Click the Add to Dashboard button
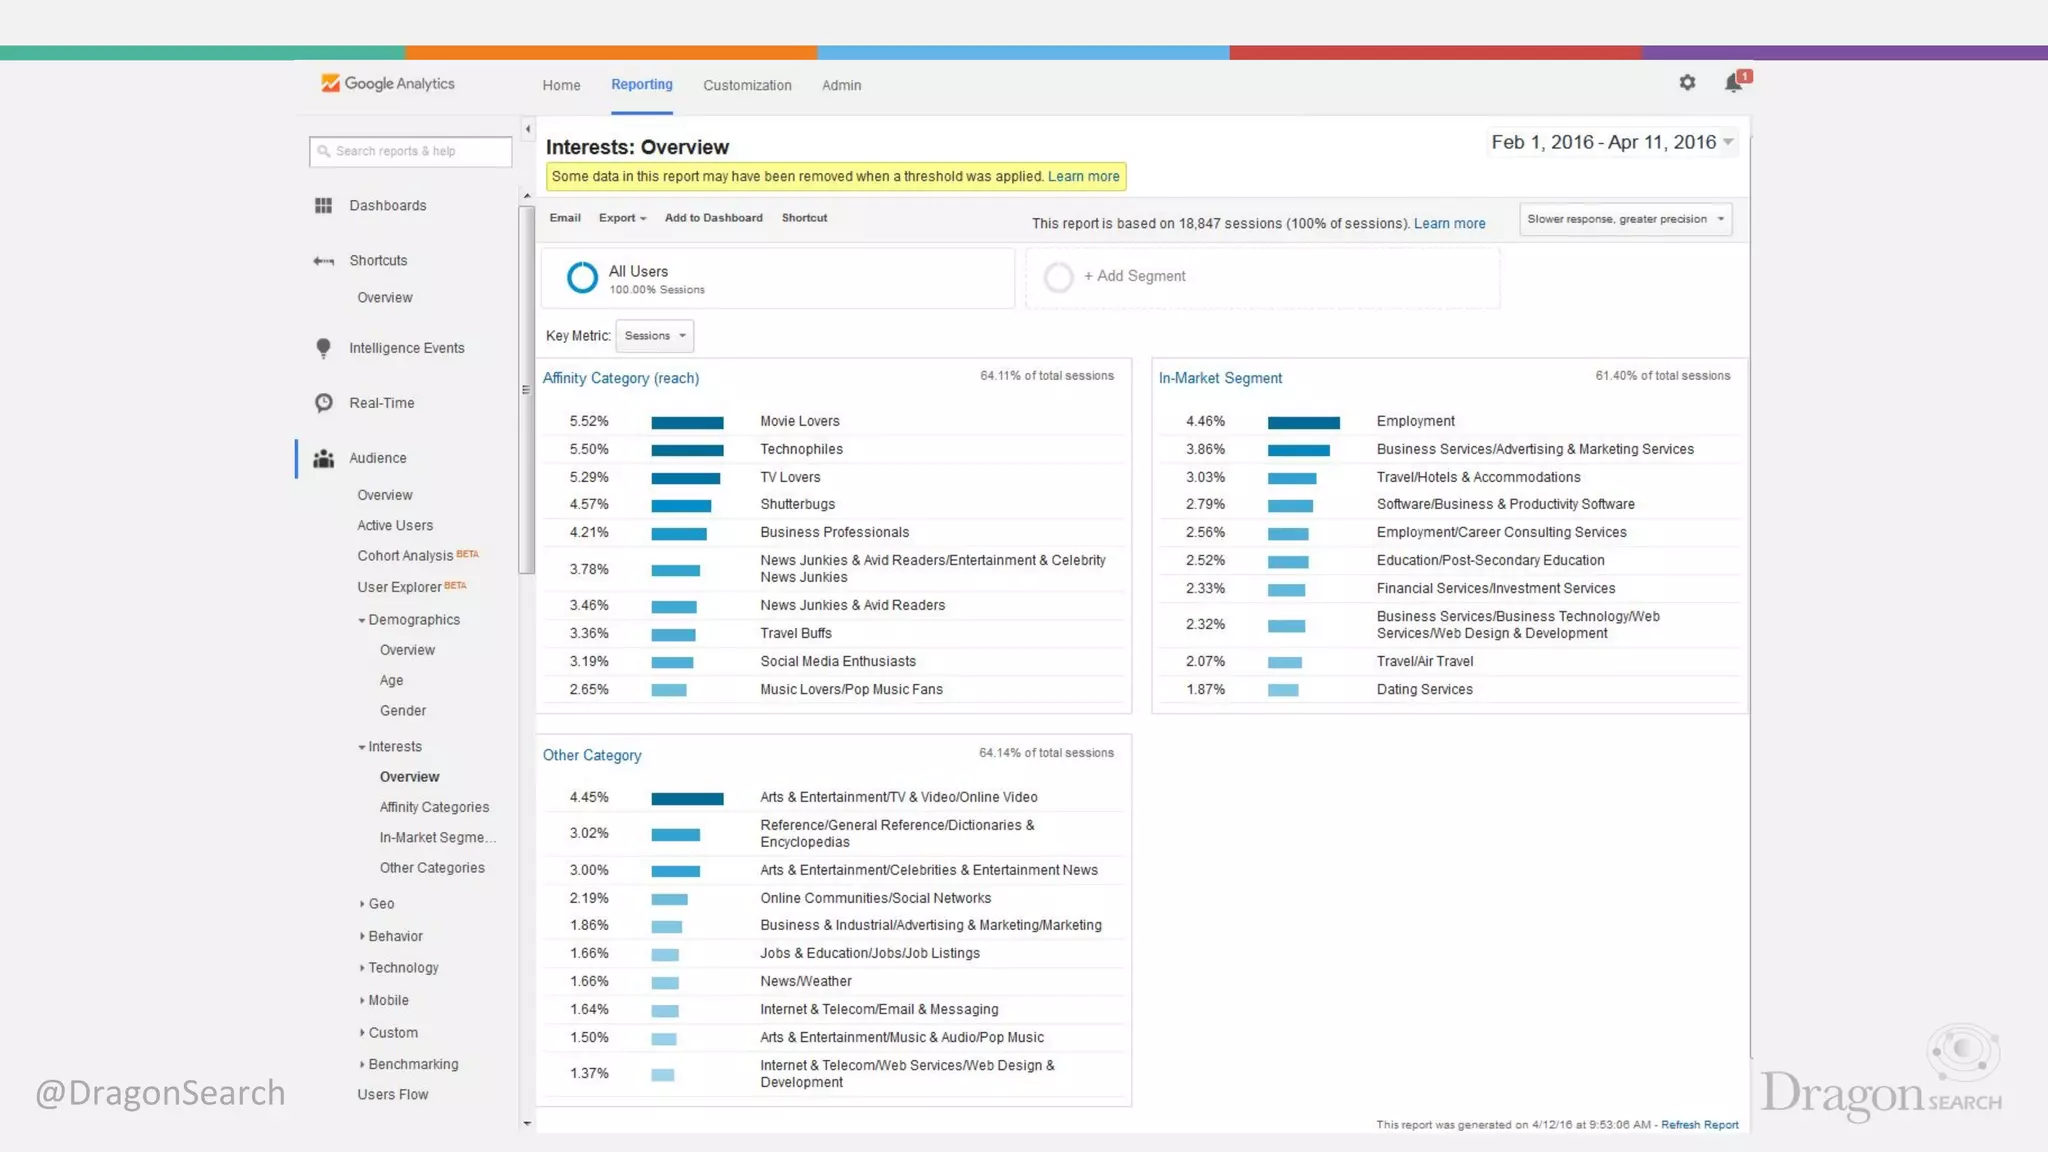This screenshot has height=1152, width=2048. click(x=713, y=218)
